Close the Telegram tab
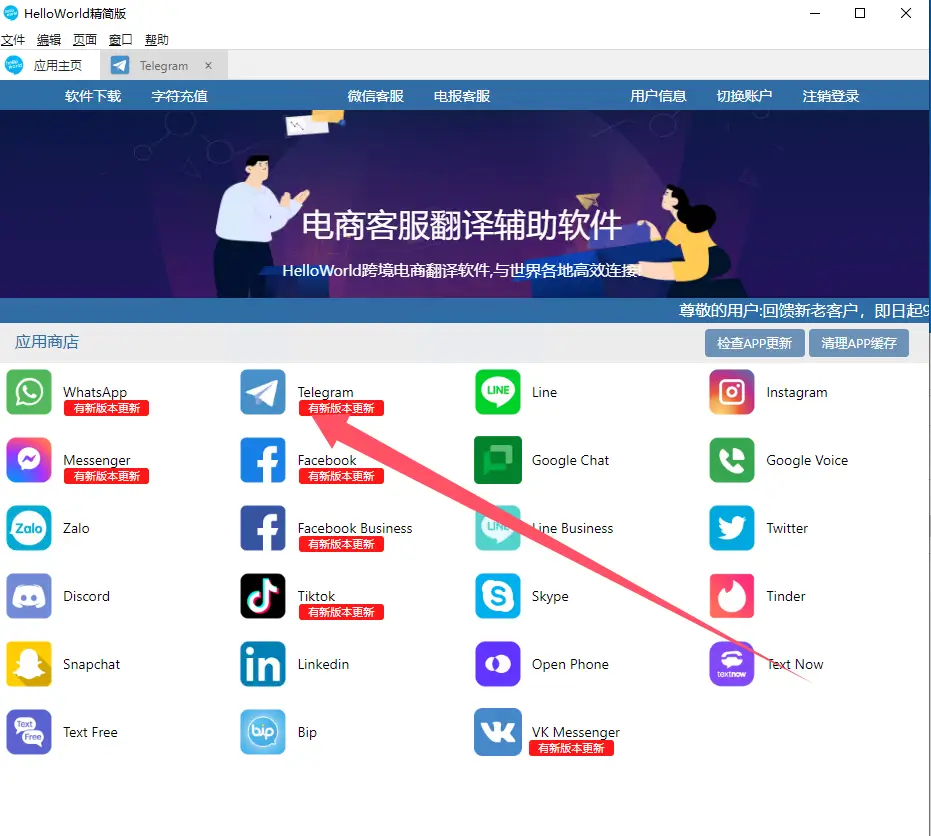931x836 pixels. (x=208, y=65)
